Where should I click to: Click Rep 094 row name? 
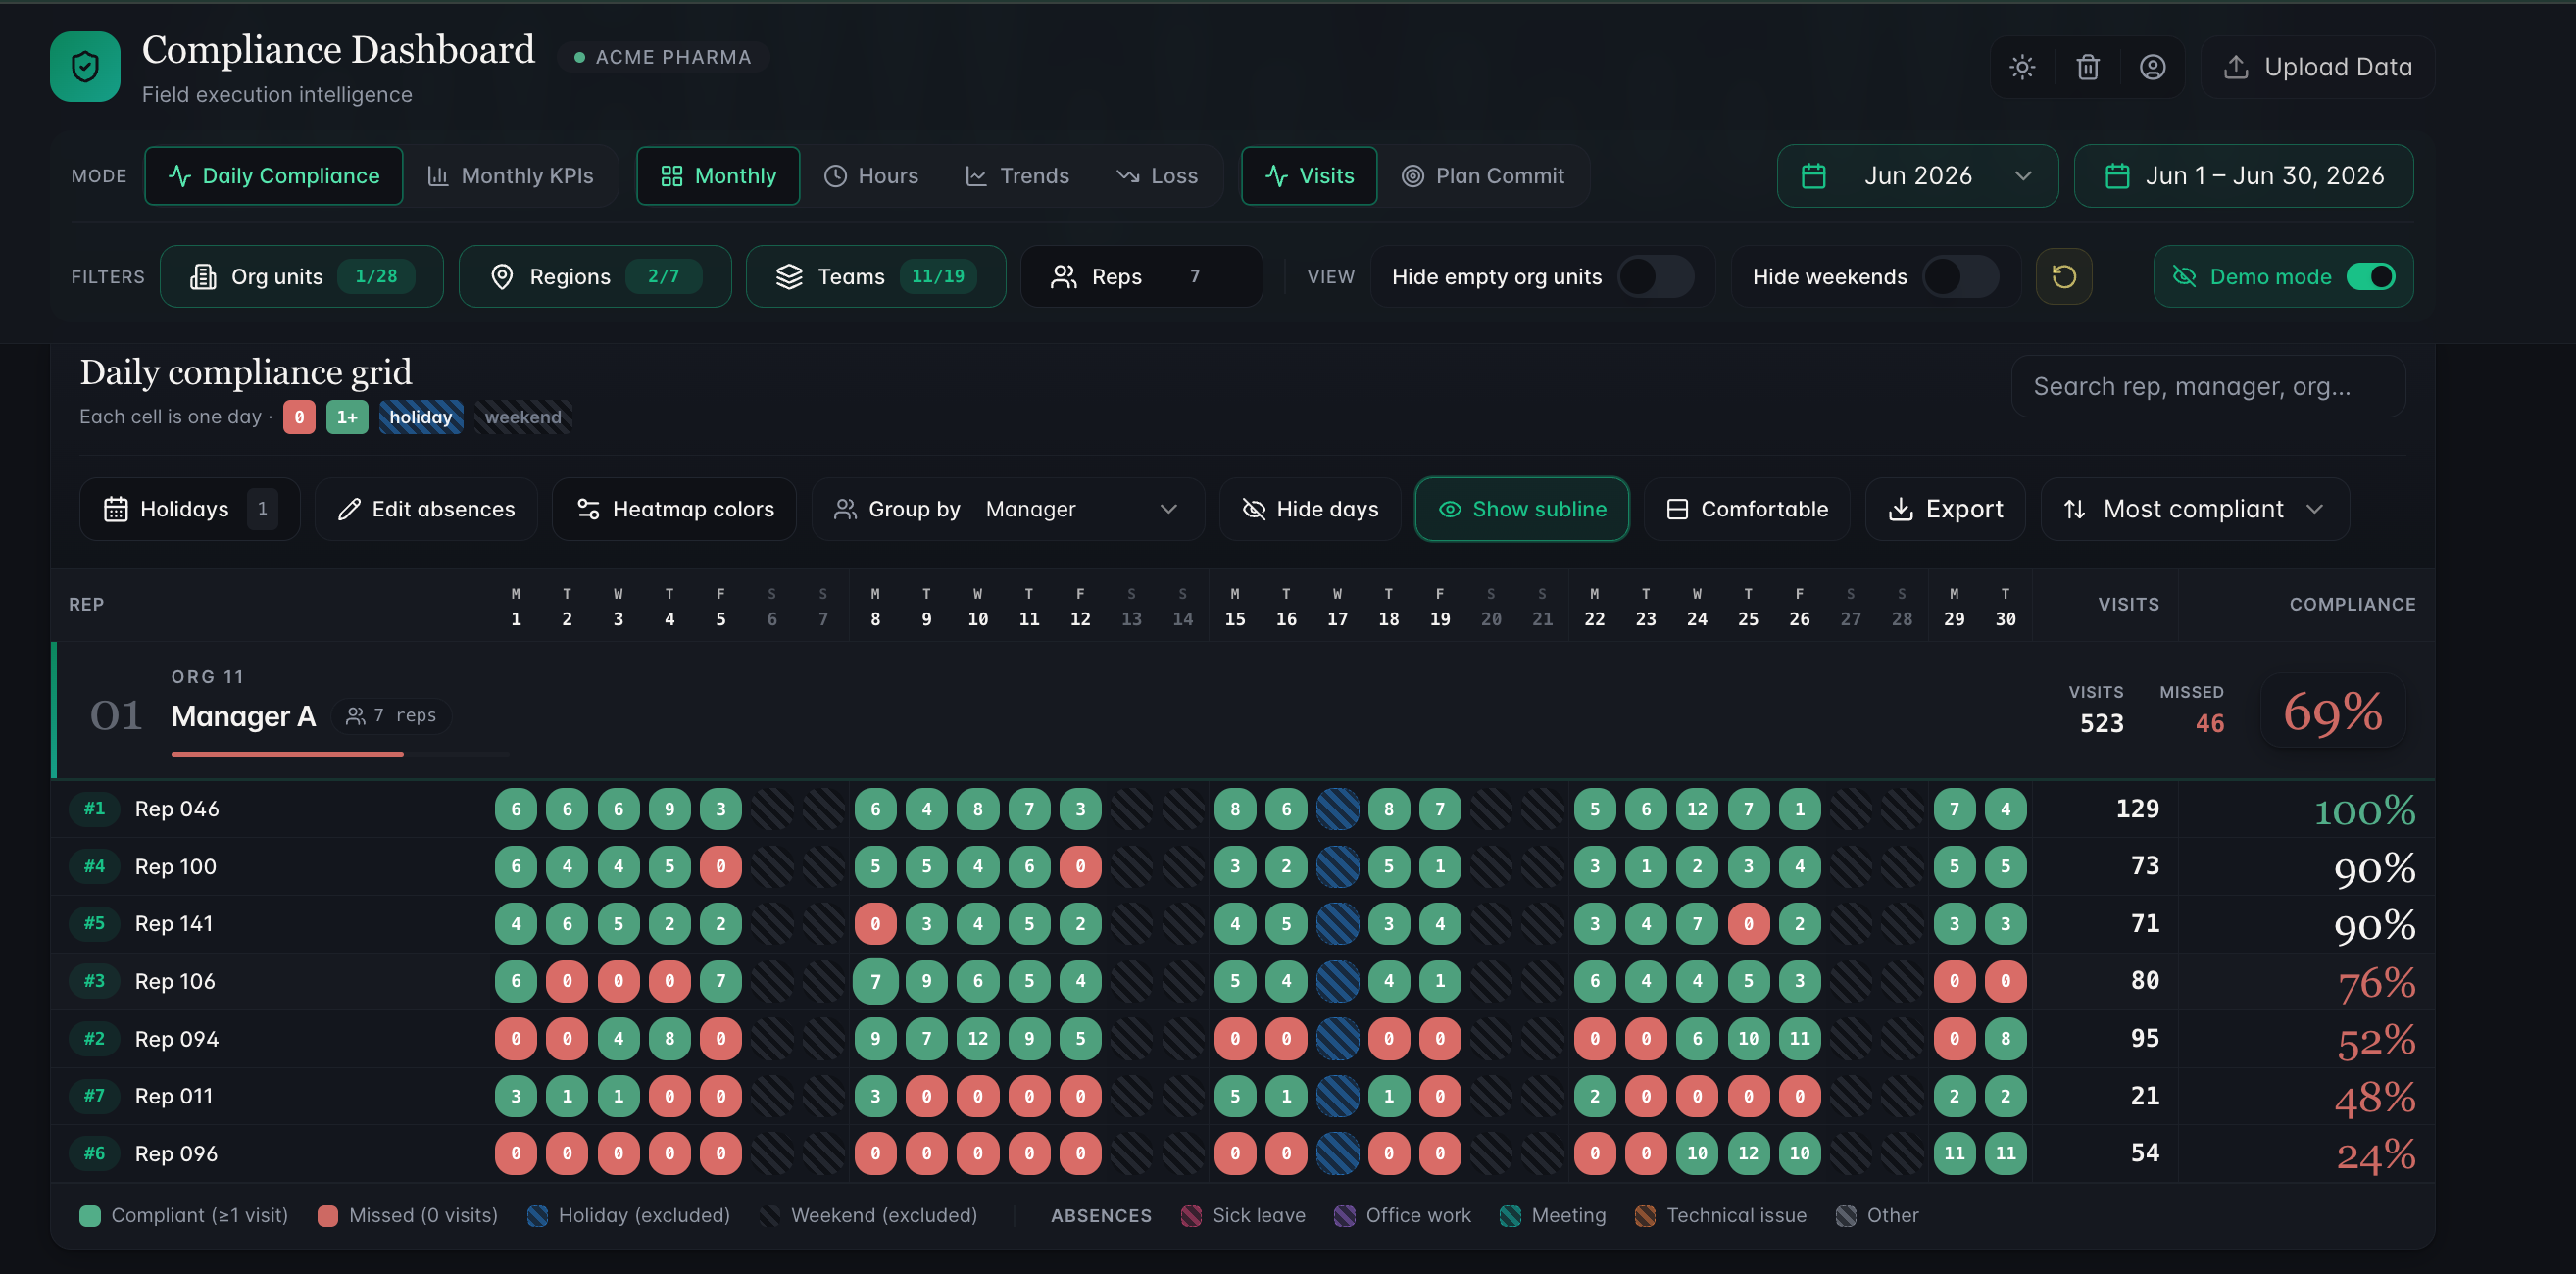(177, 1039)
